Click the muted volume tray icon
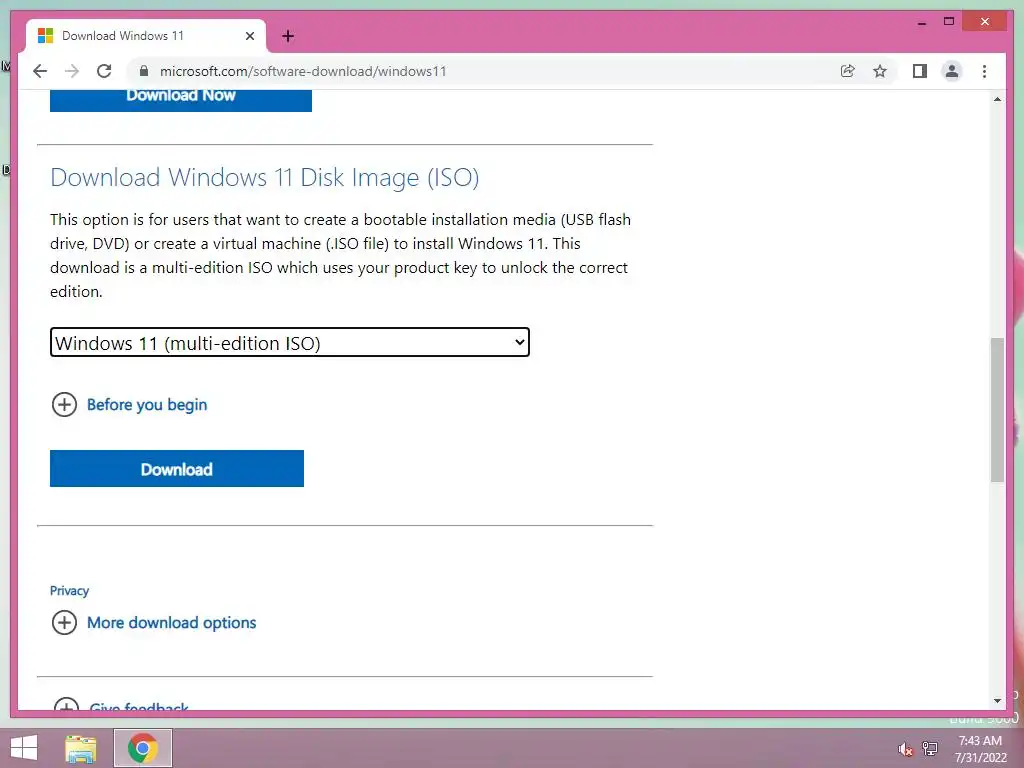The image size is (1024, 768). 905,749
